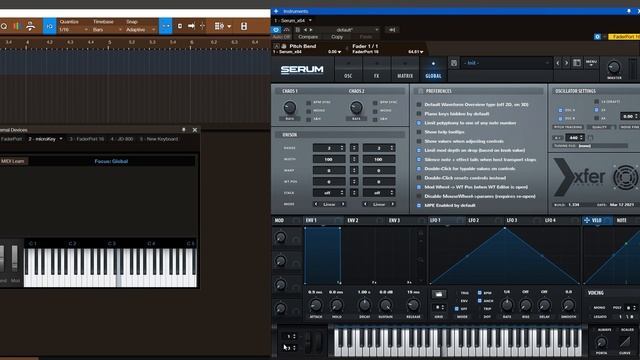The height and width of the screenshot is (360, 640).
Task: Toggle LFO ANCH checkbox
Action: pos(480,300)
